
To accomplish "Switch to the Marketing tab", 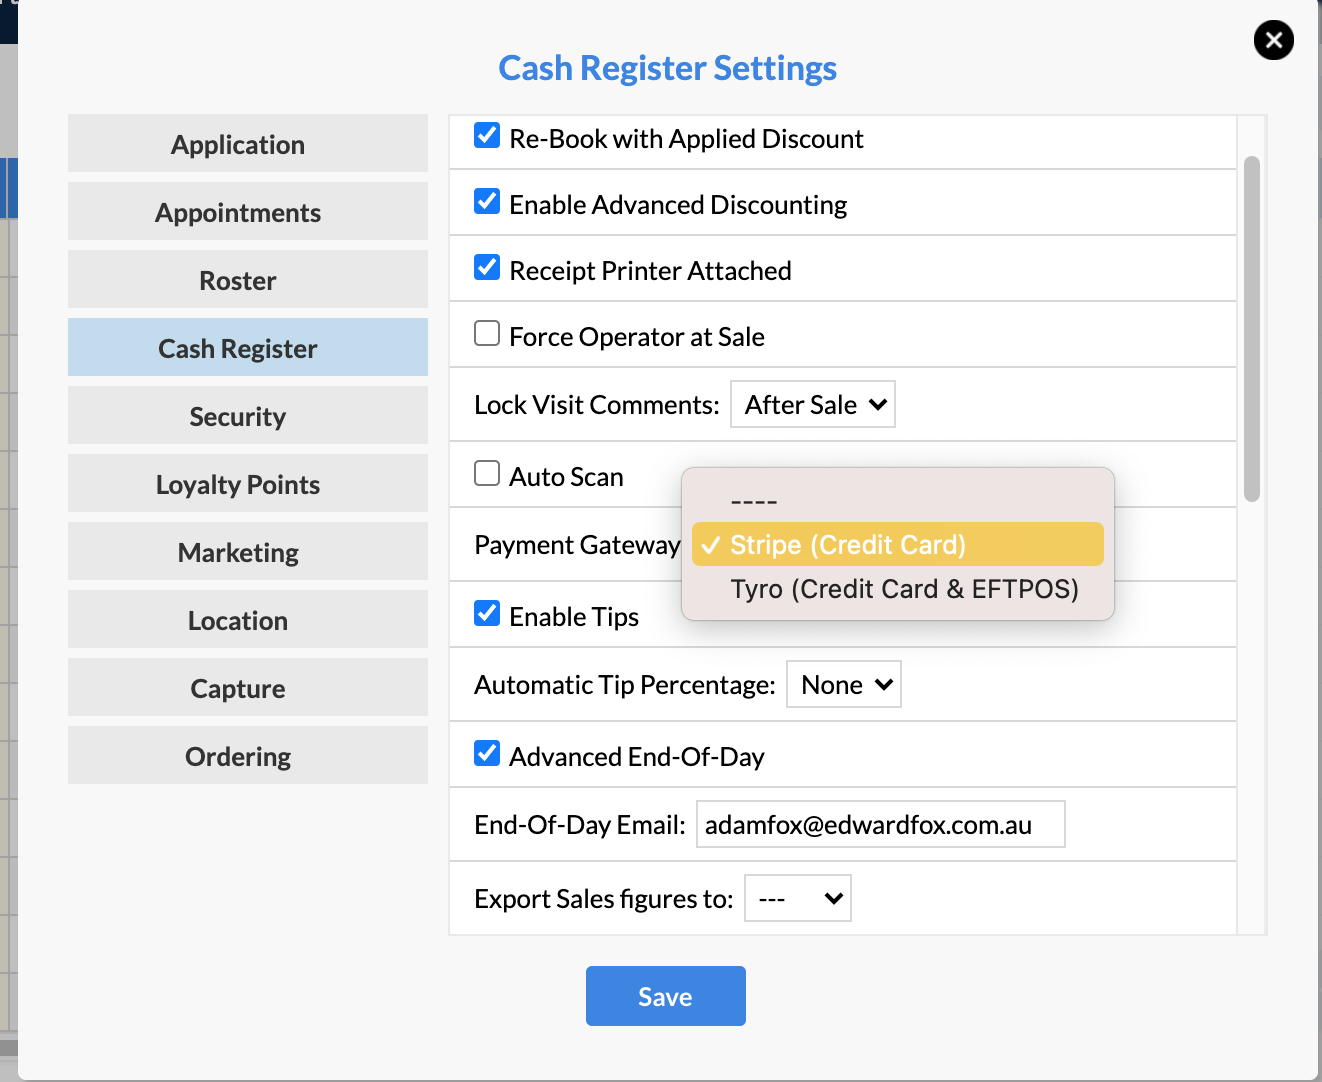I will coord(248,551).
